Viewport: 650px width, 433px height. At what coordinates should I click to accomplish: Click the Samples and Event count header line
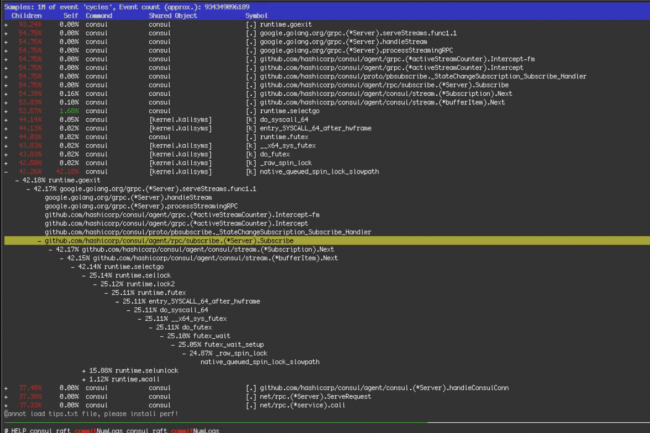click(x=127, y=7)
